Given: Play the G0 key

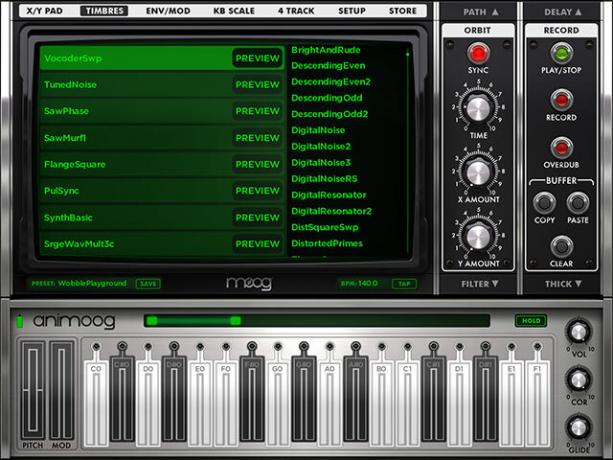Looking at the screenshot, I should coord(277,405).
